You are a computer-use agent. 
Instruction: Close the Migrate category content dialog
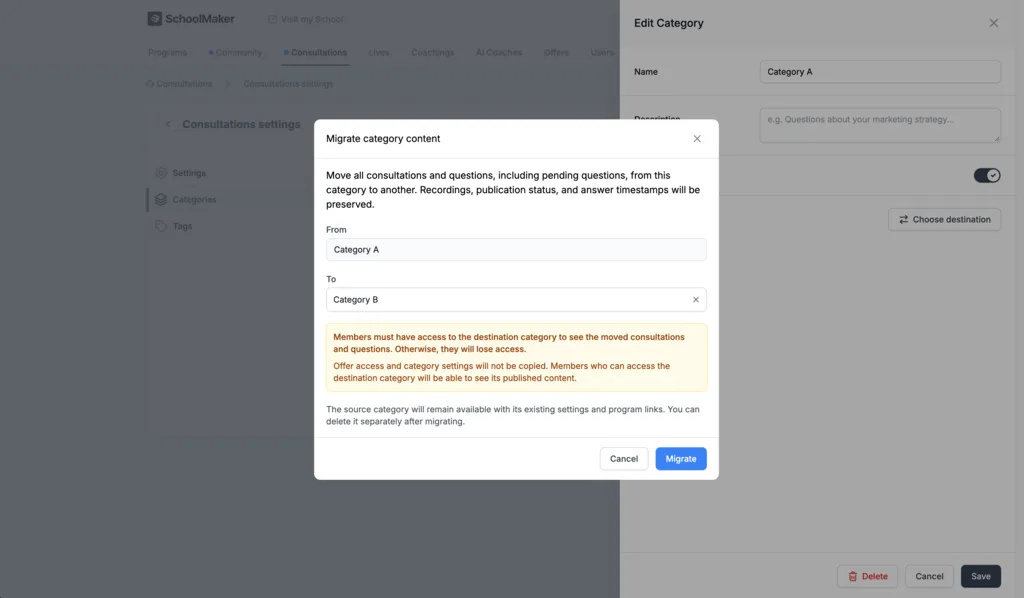point(697,138)
